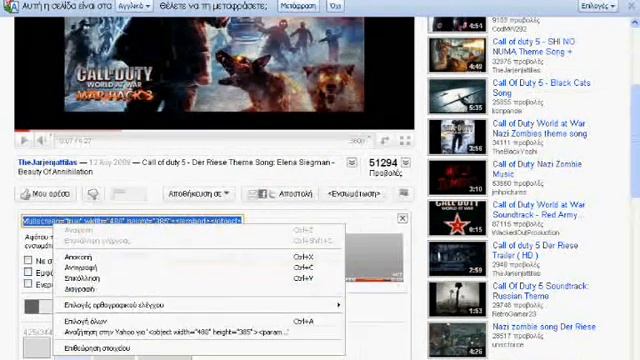Tick the second embed option checkbox
The height and width of the screenshot is (360, 640).
(28, 272)
